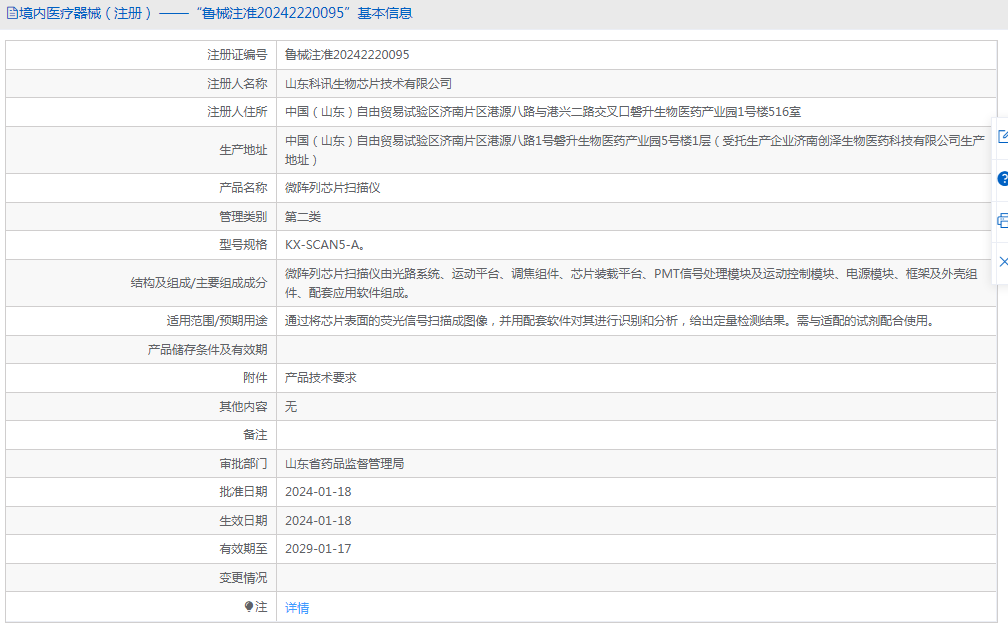Click the printer icon in floating sidebar
This screenshot has height=632, width=1008.
click(x=1003, y=221)
